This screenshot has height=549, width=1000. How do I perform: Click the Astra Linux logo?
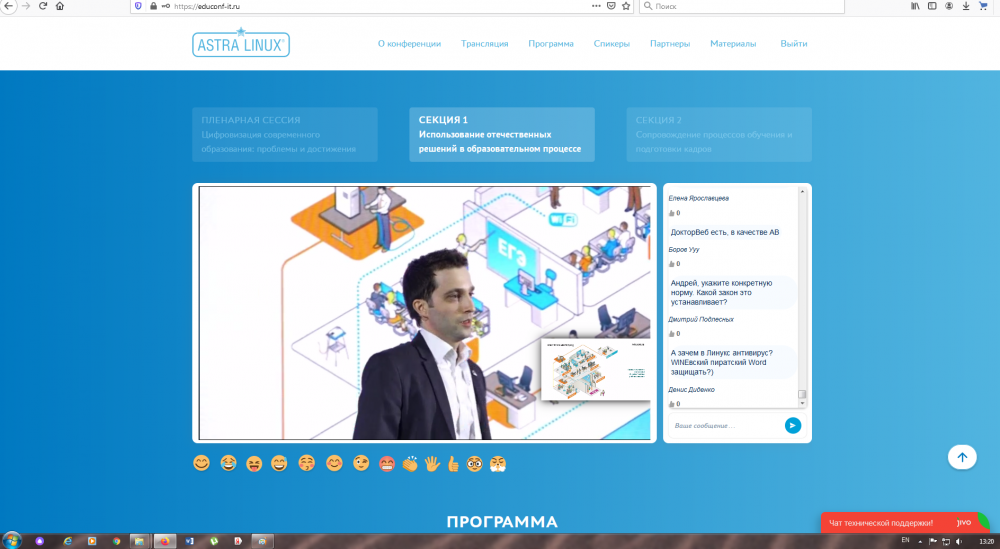click(x=241, y=44)
